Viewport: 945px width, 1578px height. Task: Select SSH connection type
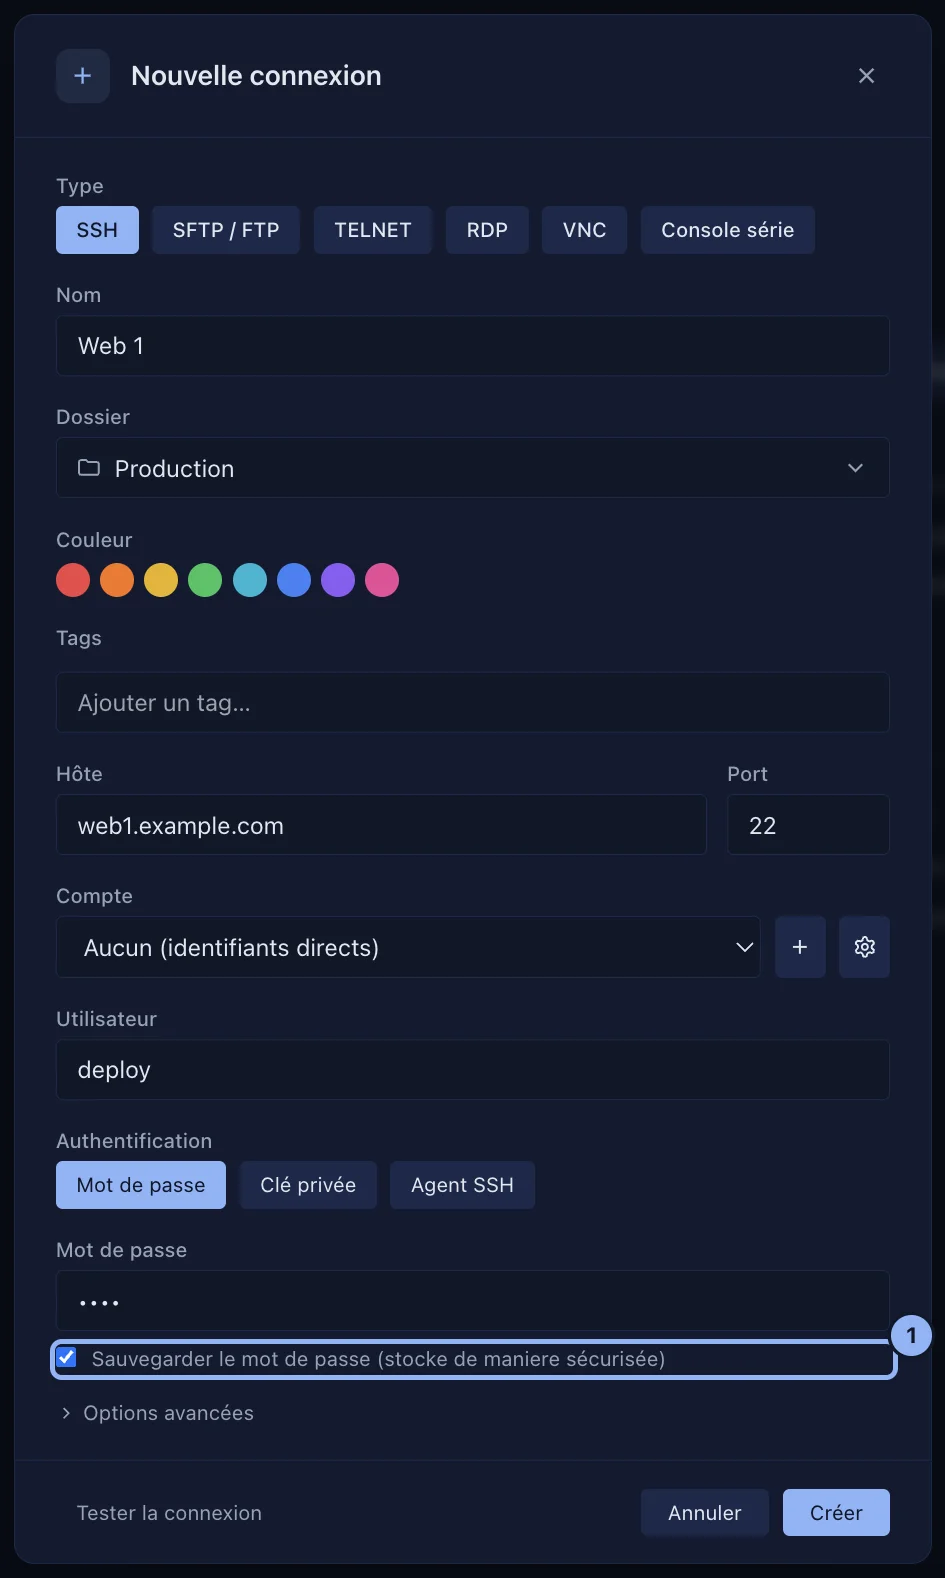97,230
